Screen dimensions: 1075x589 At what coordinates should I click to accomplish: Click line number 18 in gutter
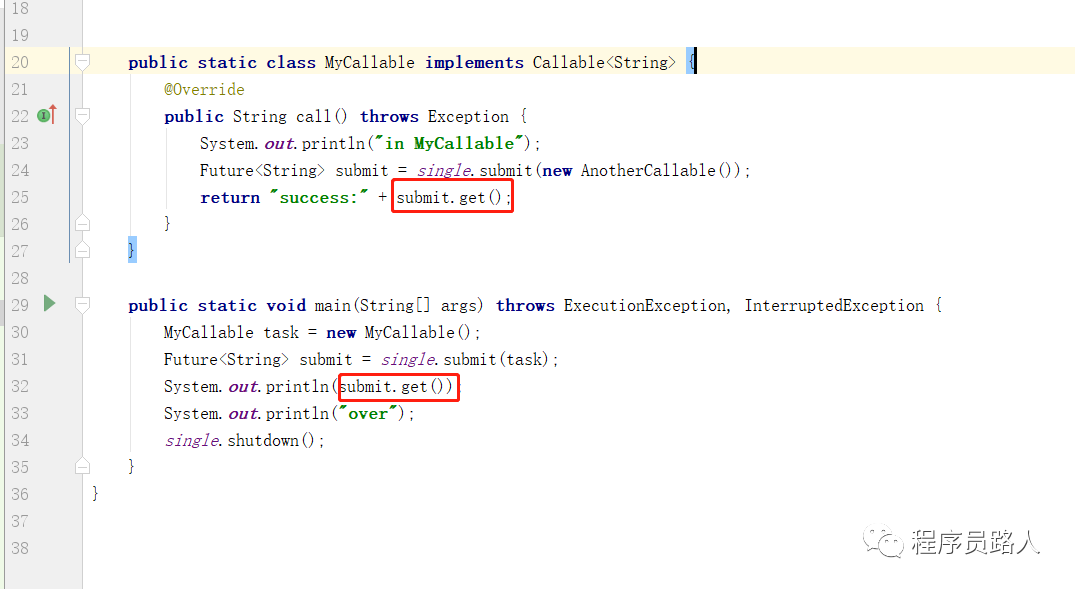point(20,9)
